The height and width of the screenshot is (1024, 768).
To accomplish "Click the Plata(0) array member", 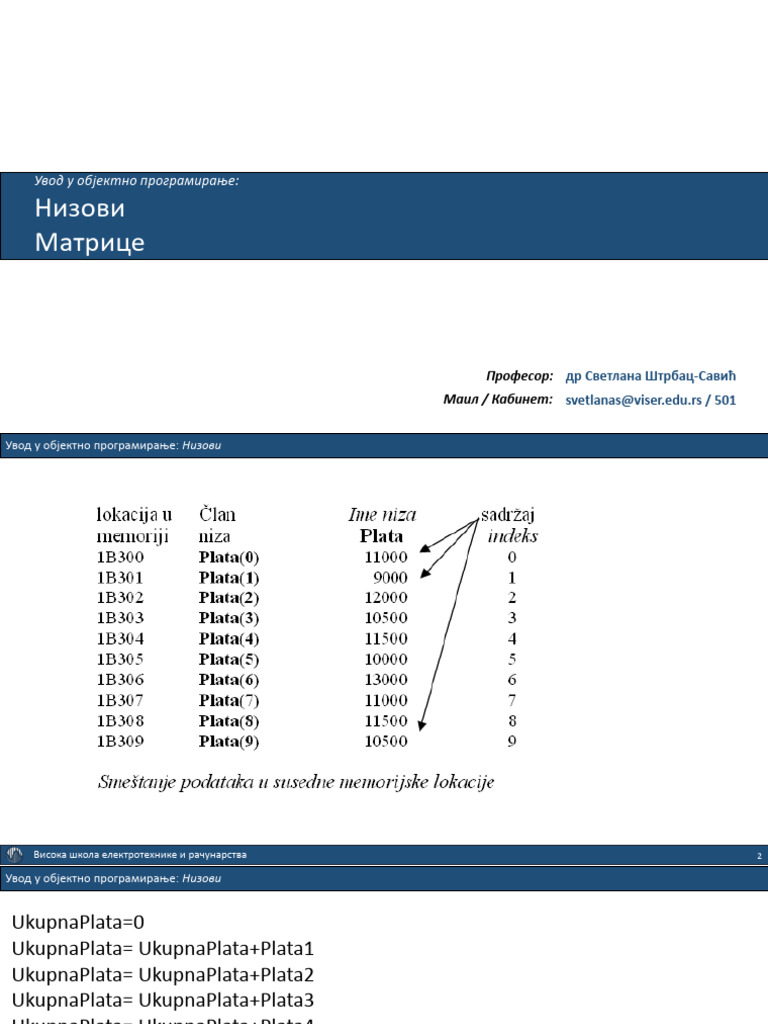I will (229, 557).
